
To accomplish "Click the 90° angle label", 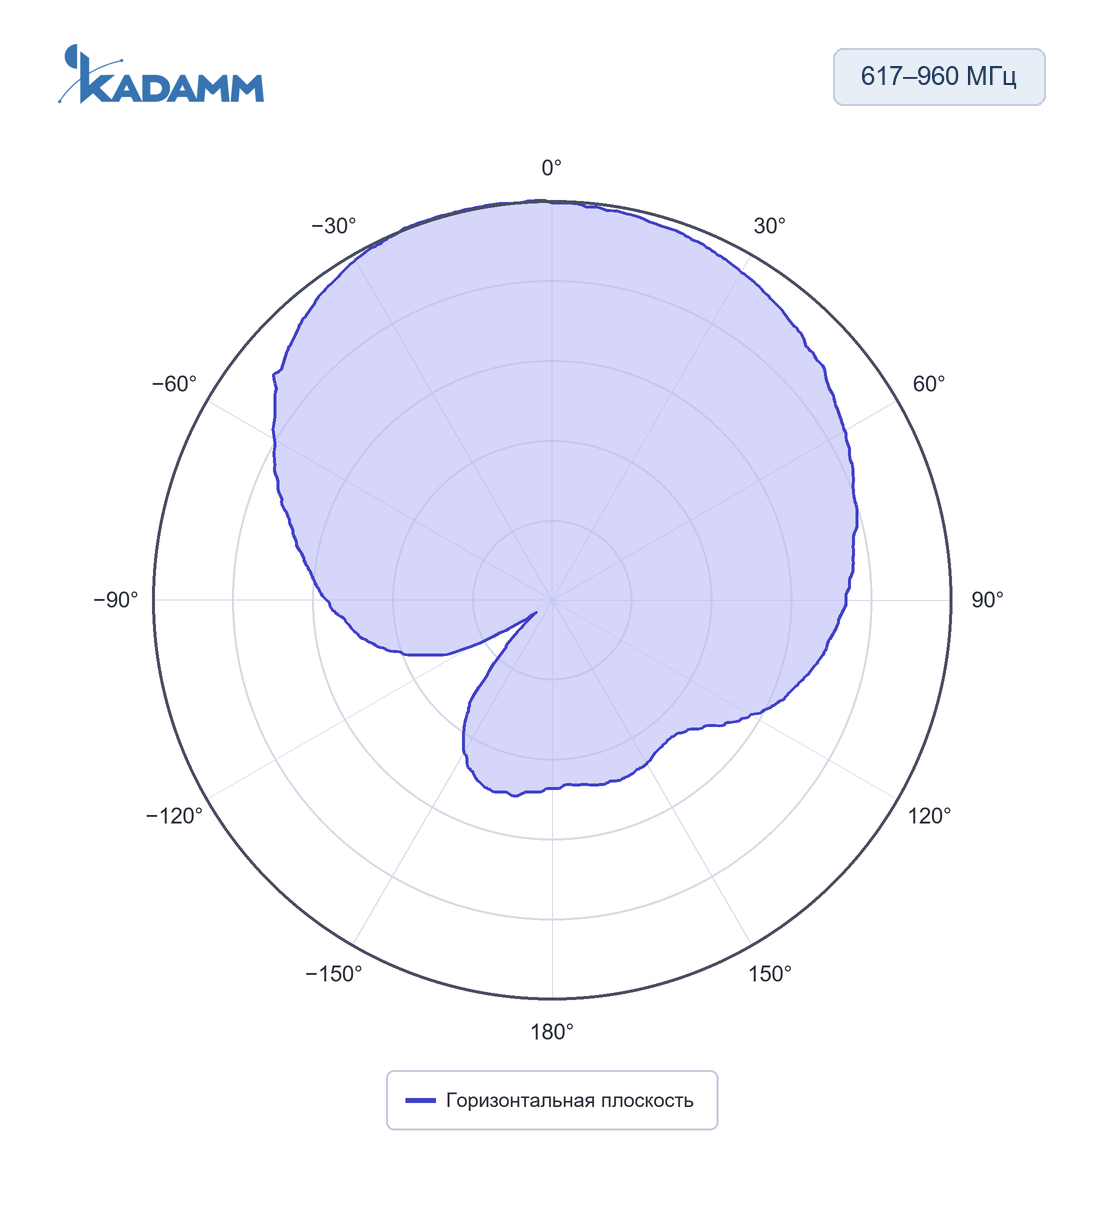I will click(x=988, y=600).
